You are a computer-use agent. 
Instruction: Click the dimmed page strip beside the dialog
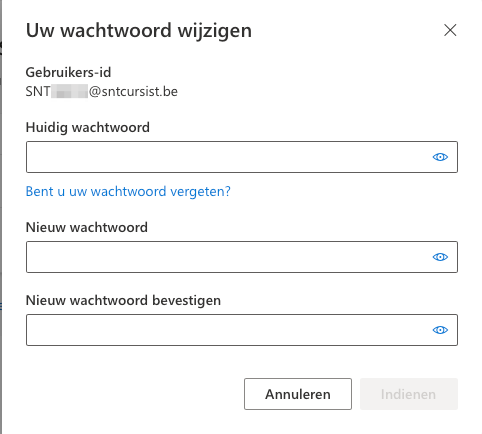pyautogui.click(x=1, y=217)
